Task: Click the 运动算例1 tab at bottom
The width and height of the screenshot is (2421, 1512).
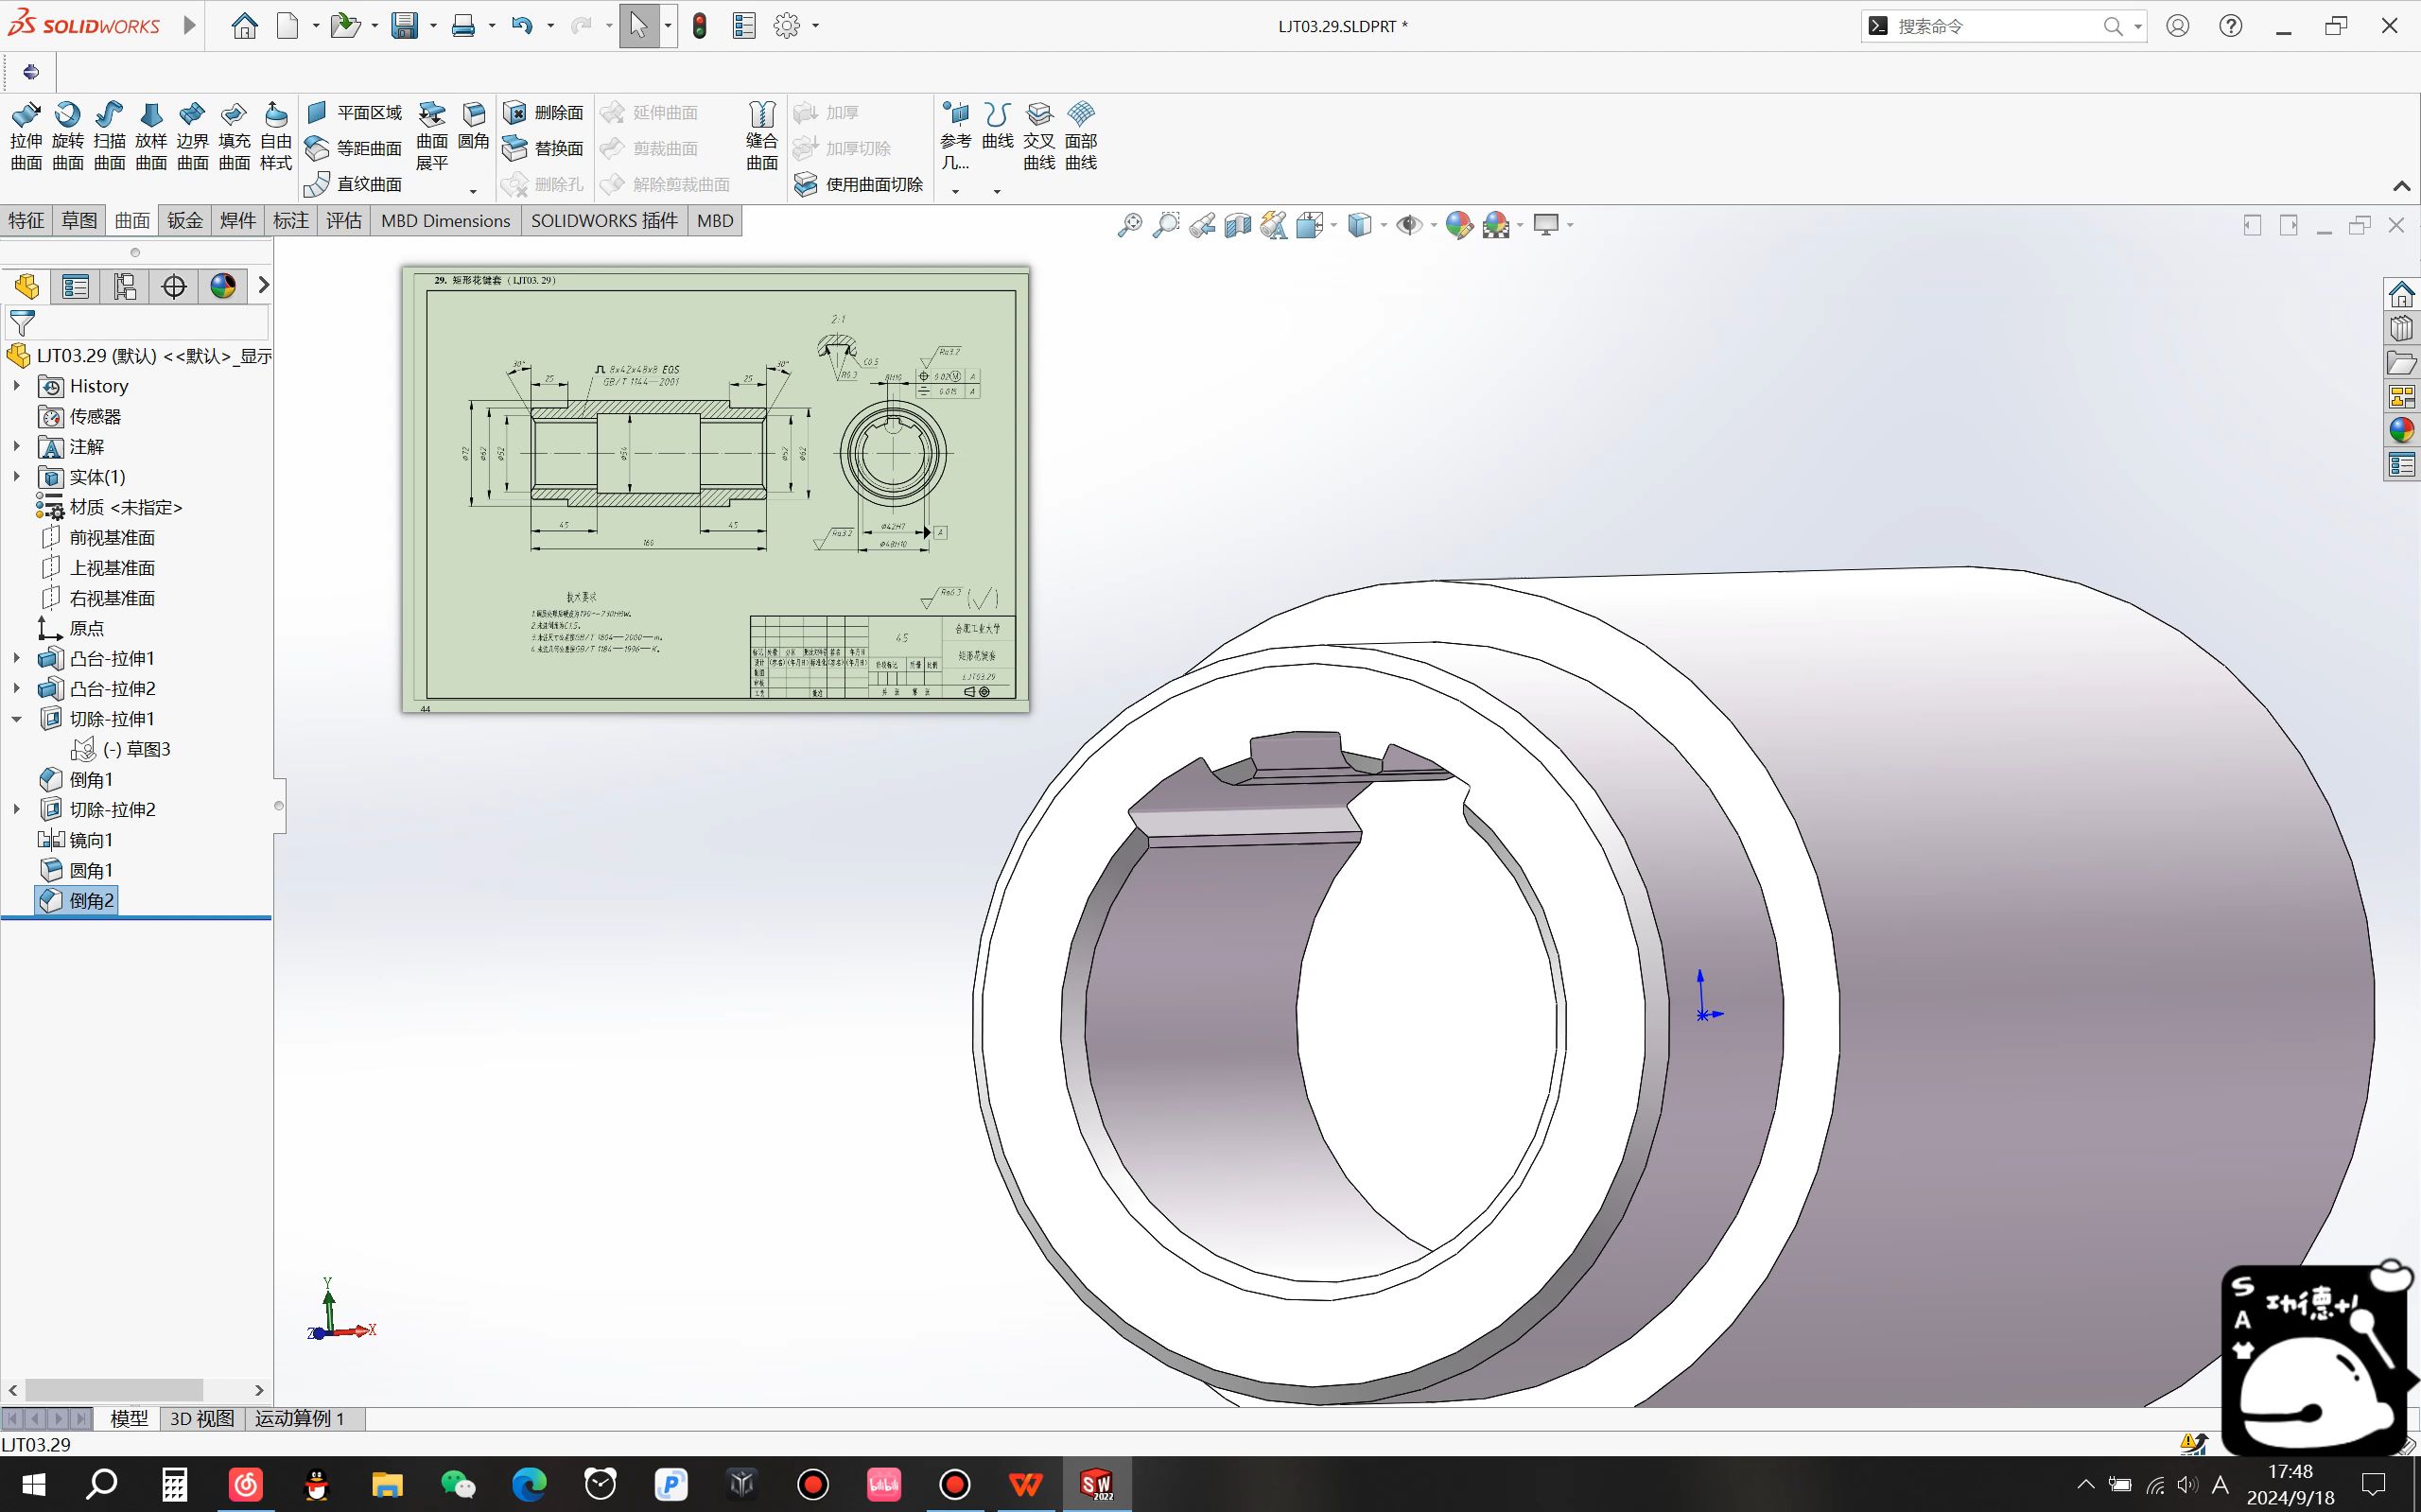Action: coord(303,1416)
